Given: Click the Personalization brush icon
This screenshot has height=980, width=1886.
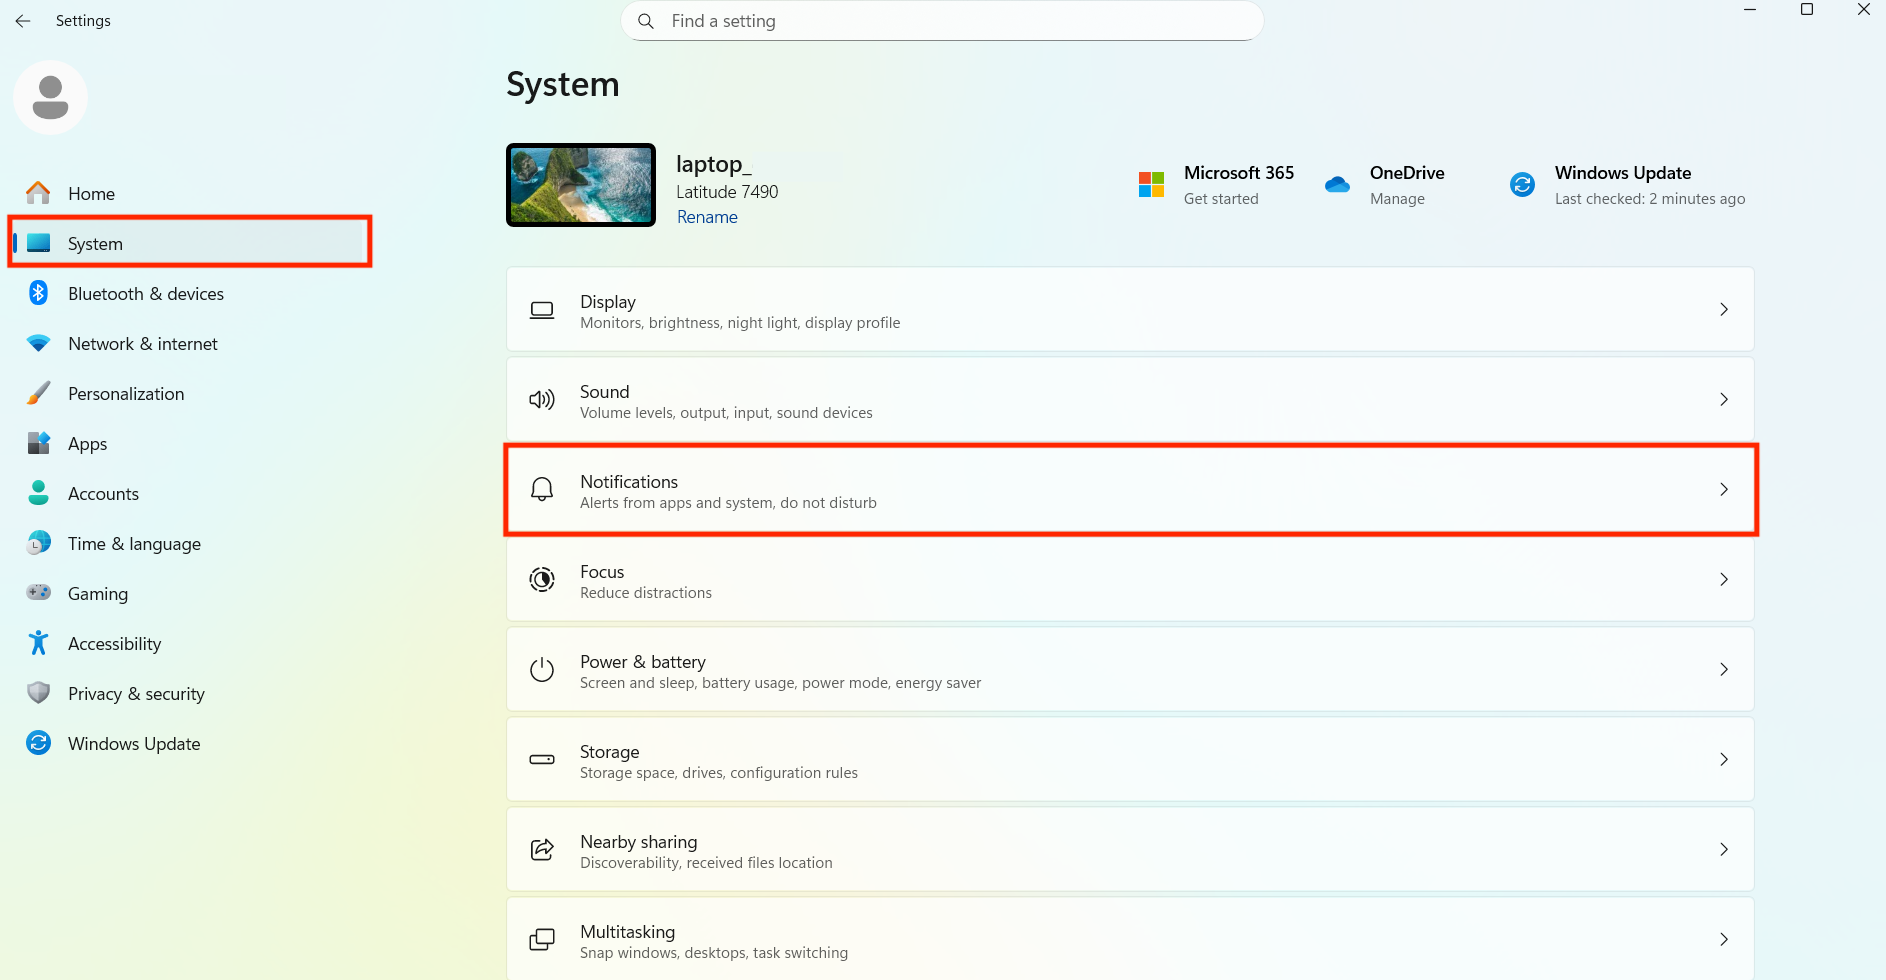Looking at the screenshot, I should coord(38,393).
